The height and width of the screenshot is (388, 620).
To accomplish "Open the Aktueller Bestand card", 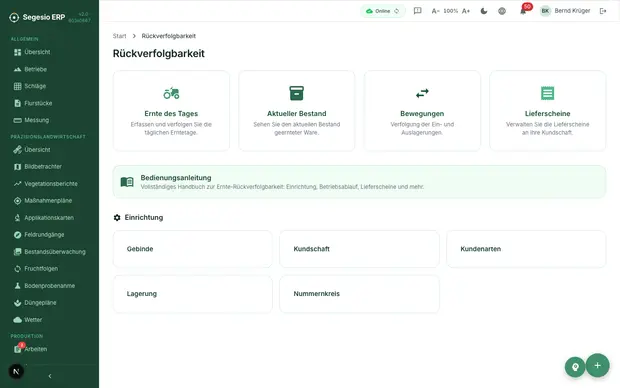I will point(297,111).
